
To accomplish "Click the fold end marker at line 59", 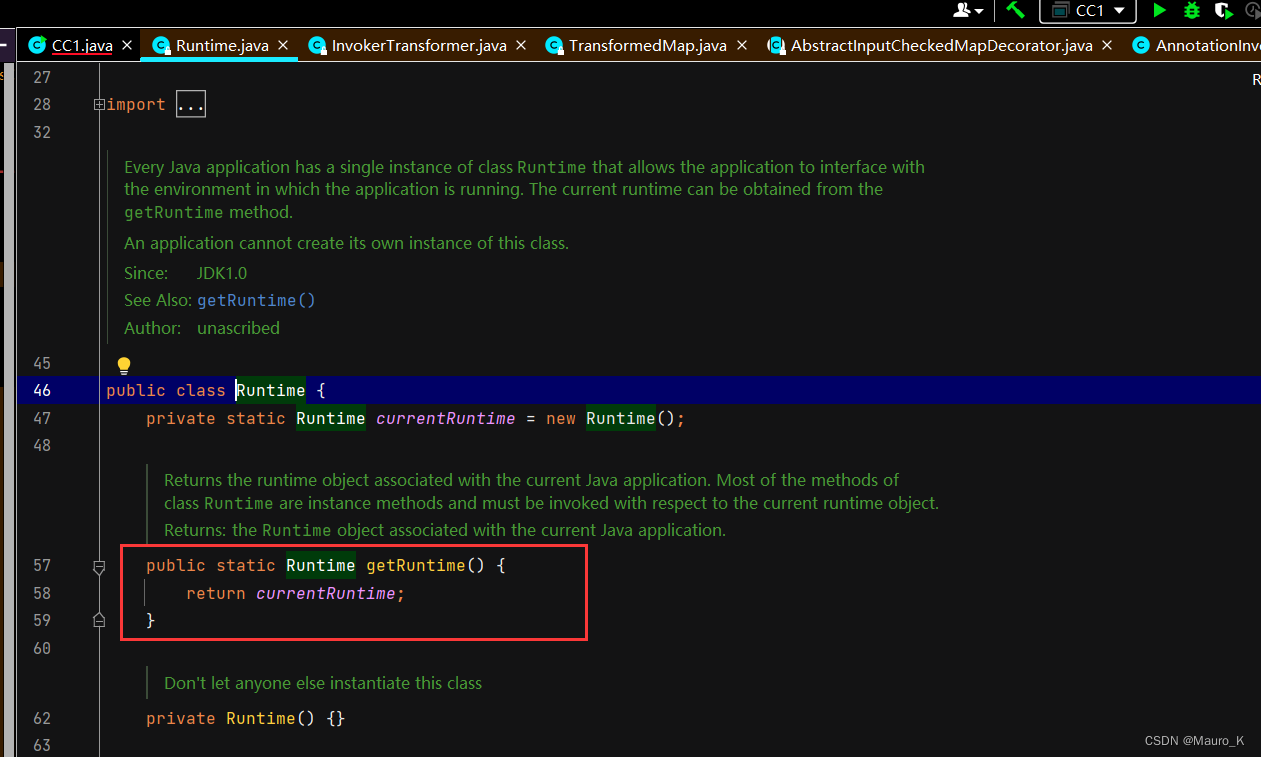I will [99, 620].
